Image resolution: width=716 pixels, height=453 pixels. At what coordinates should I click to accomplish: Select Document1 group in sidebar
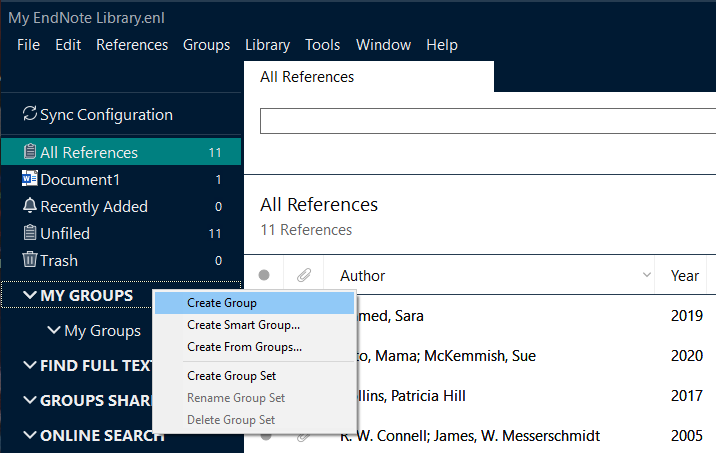[x=121, y=179]
